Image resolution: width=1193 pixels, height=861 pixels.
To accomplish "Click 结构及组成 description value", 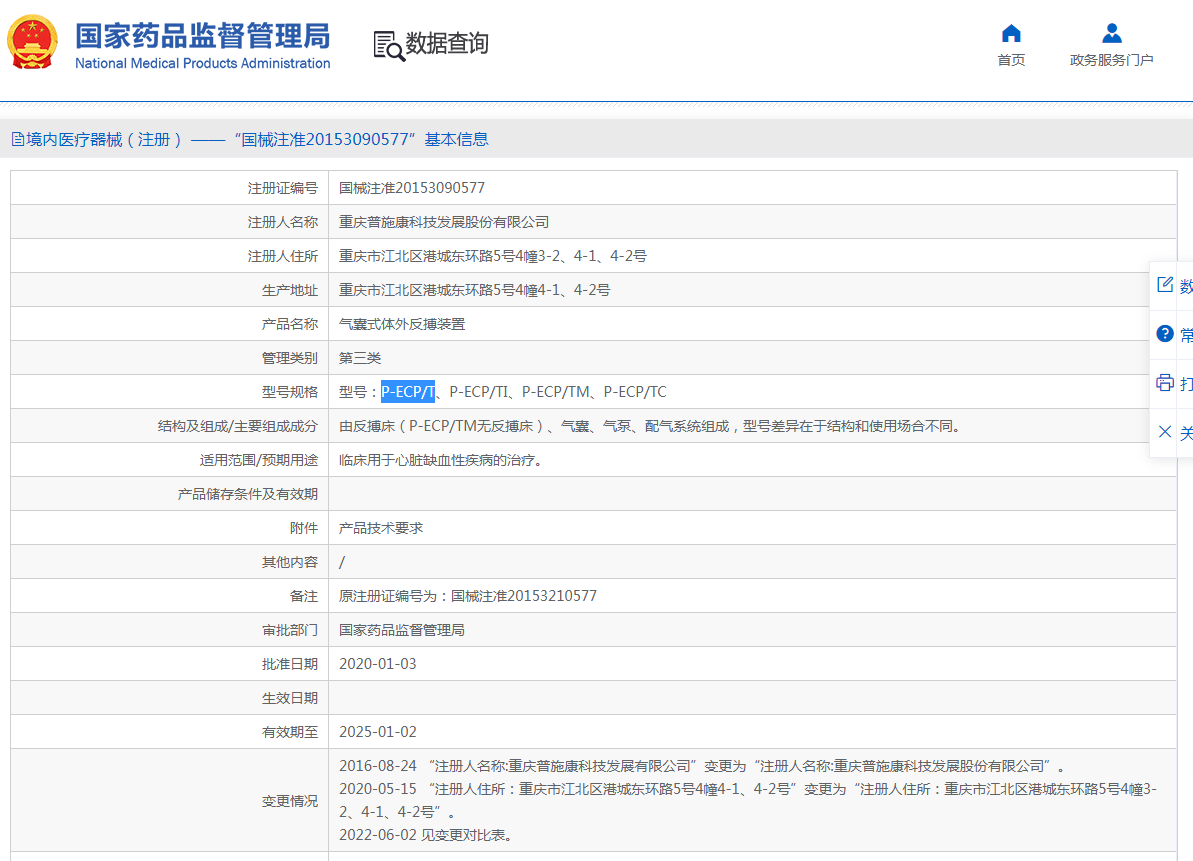I will (x=651, y=426).
